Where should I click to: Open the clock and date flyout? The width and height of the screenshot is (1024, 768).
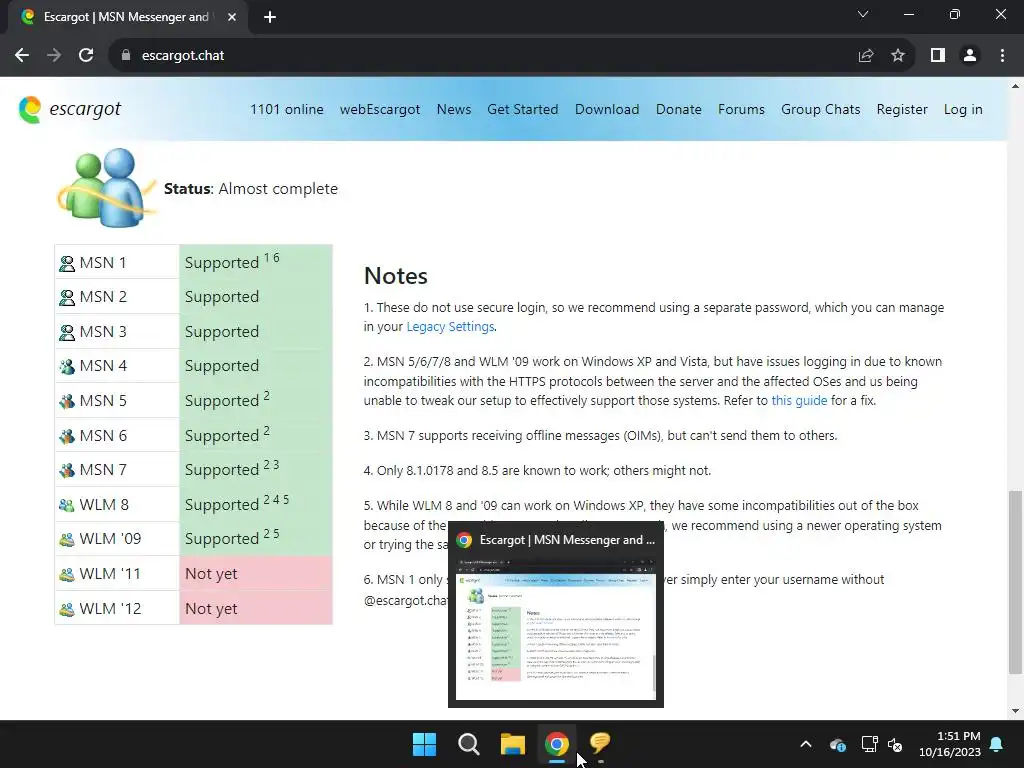tap(950, 744)
